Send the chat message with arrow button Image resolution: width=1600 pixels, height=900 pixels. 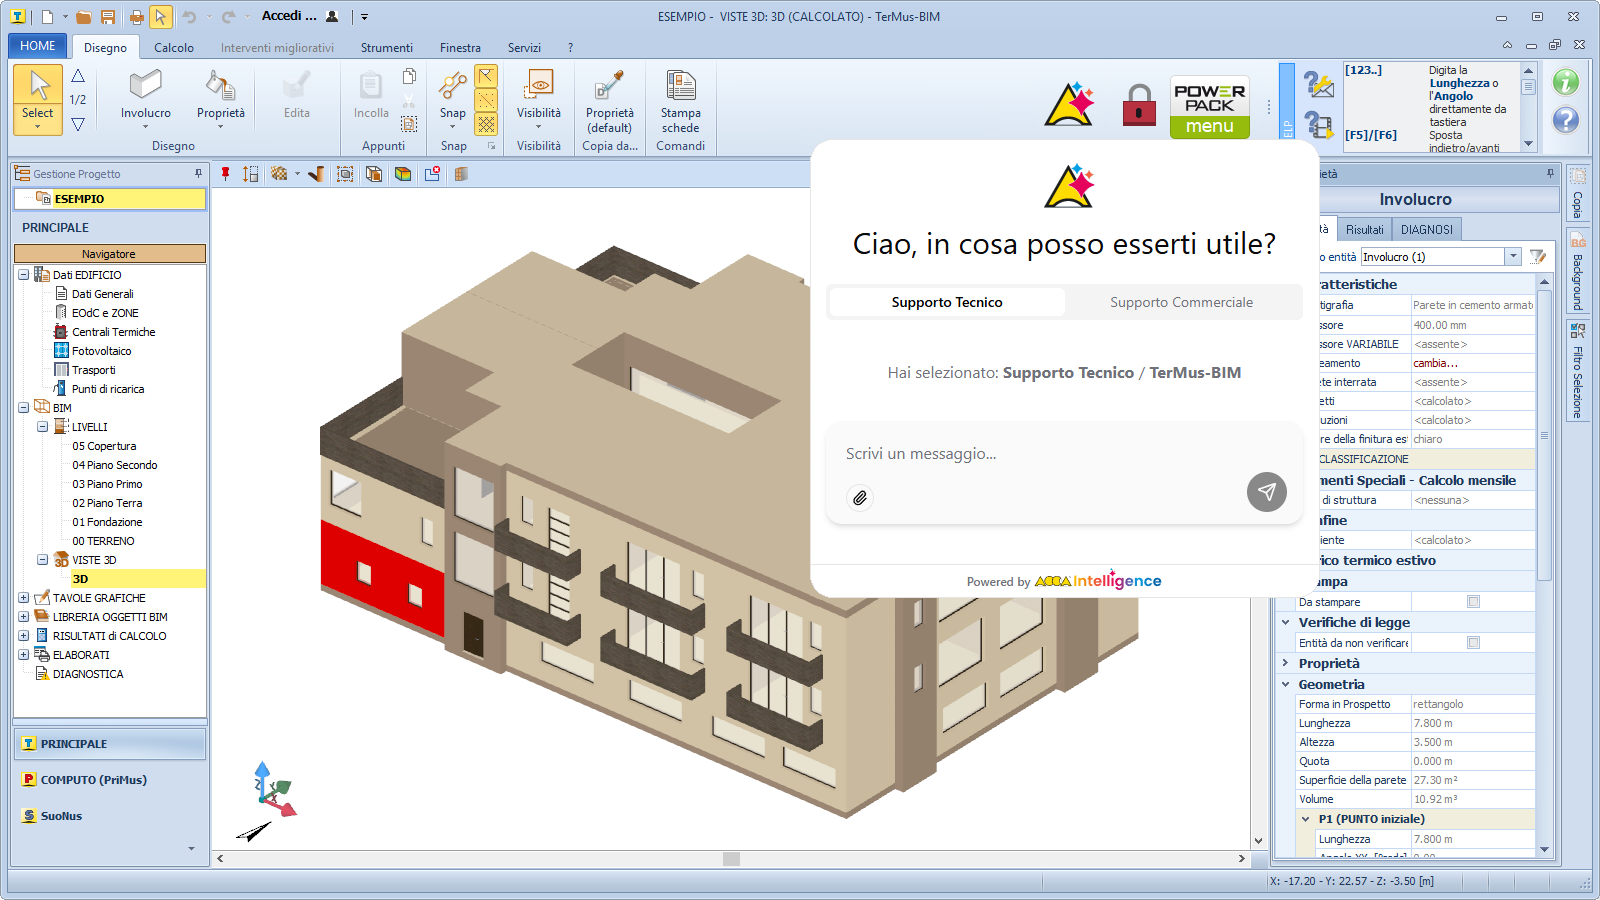[1266, 492]
